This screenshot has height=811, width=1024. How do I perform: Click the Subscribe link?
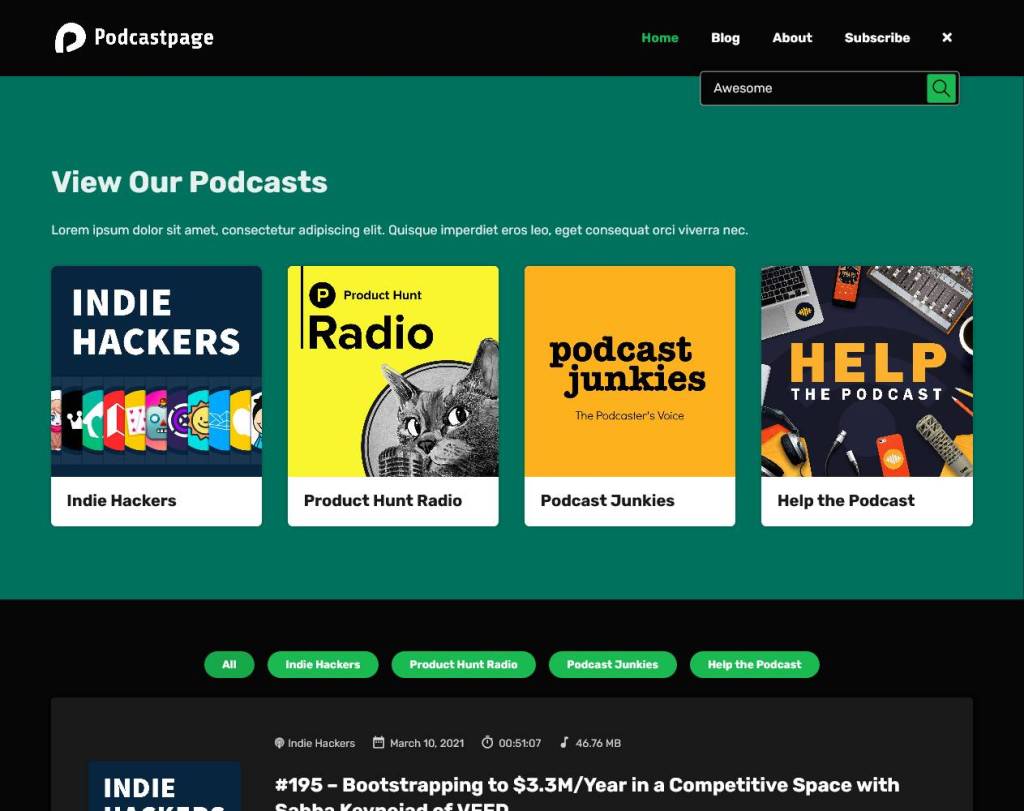[877, 38]
